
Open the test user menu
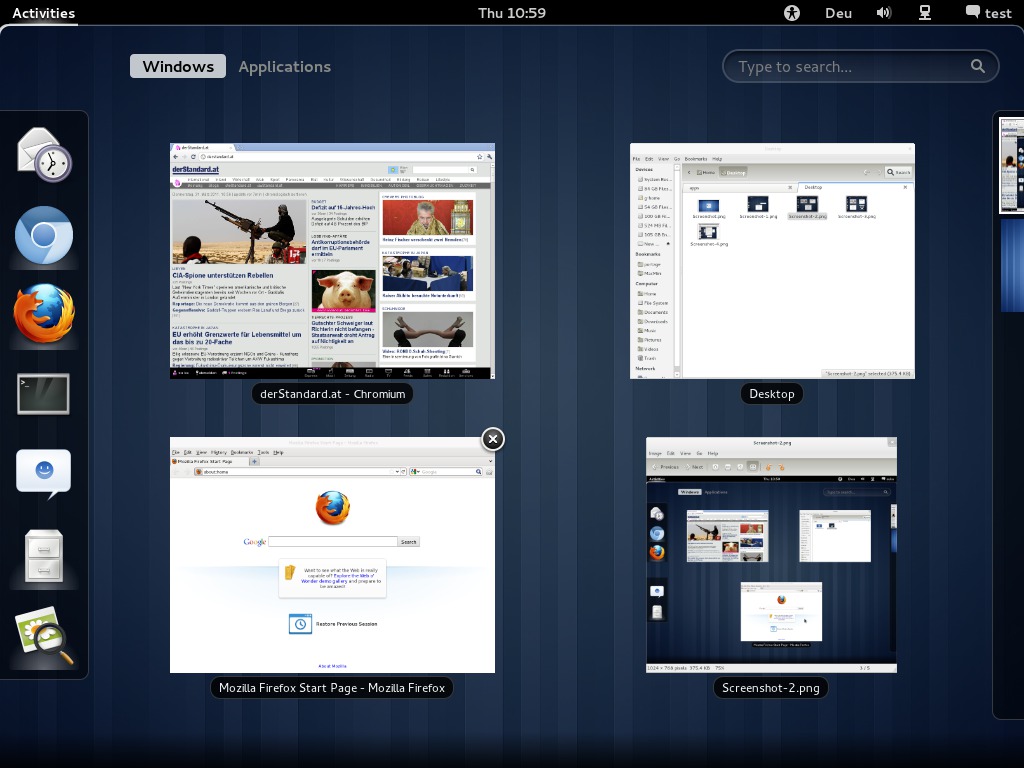click(x=989, y=13)
